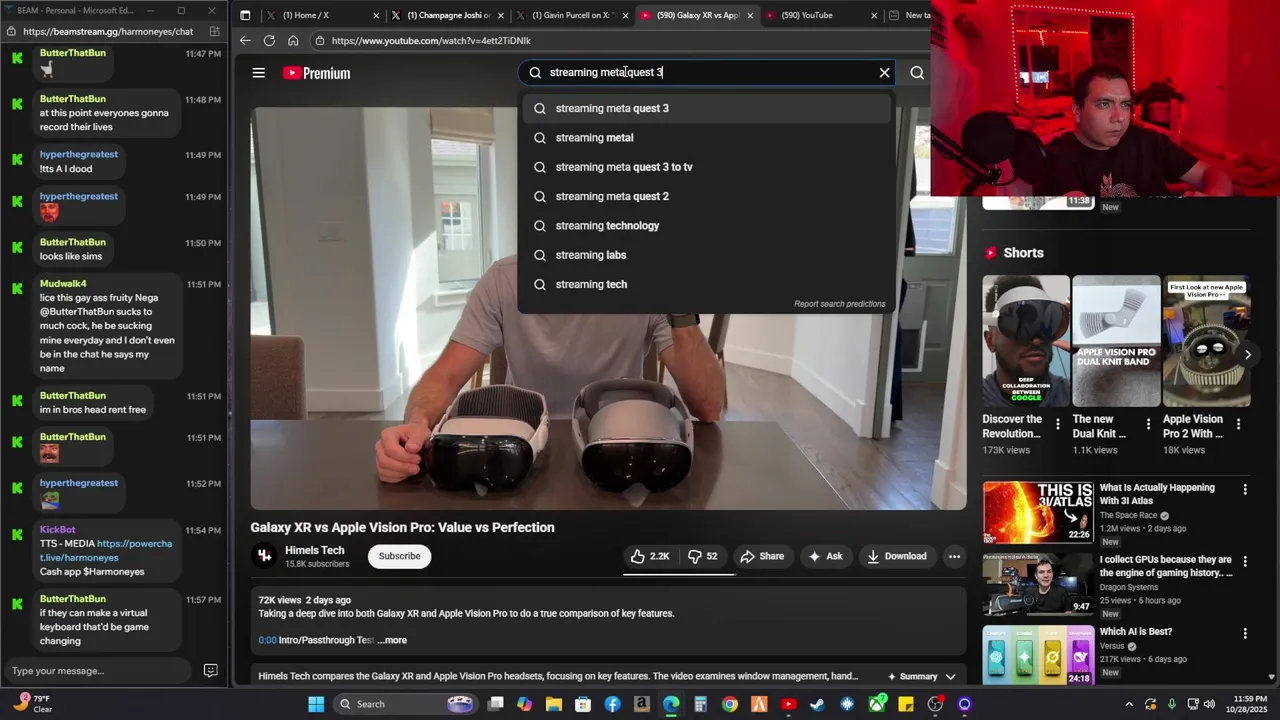Click the 'Himels Tech' channel name
Image resolution: width=1280 pixels, height=720 pixels.
pos(314,550)
